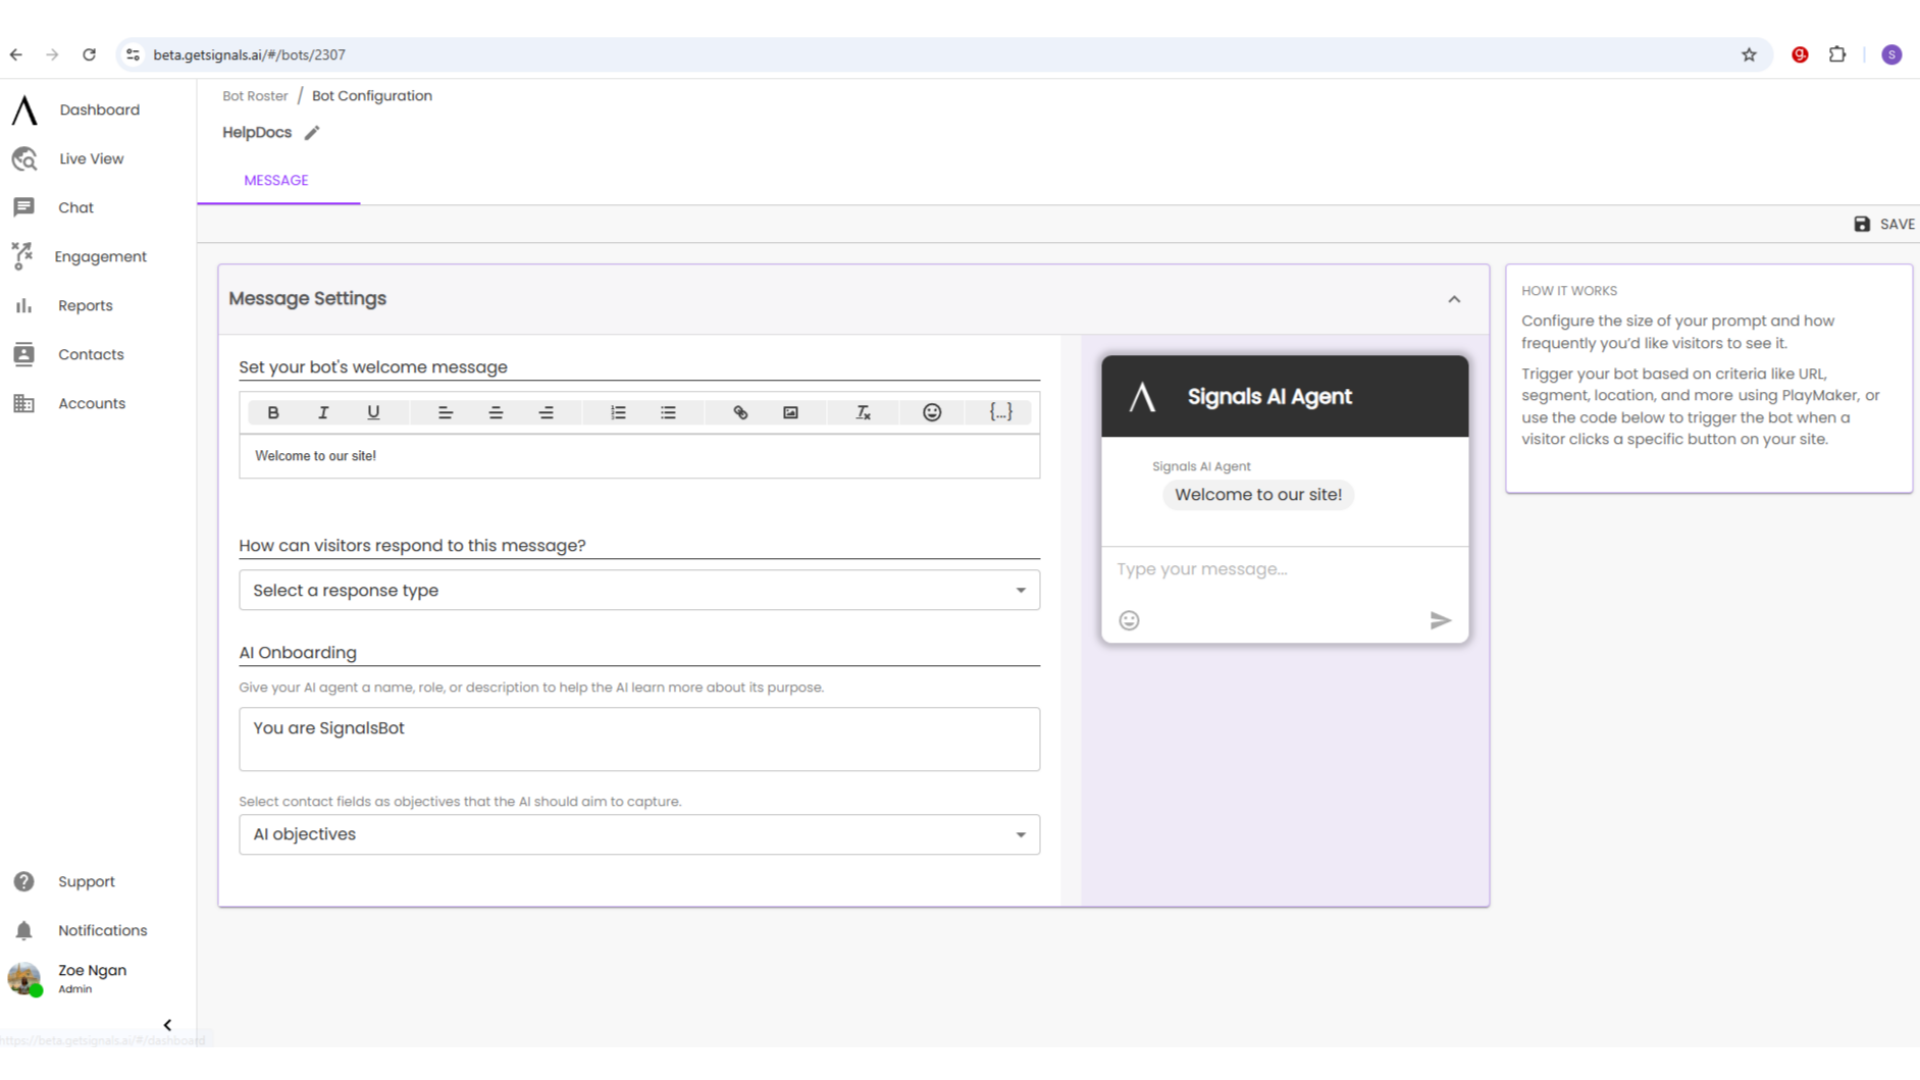Open the Select a response type dropdown
This screenshot has width=1920, height=1080.
coord(640,589)
